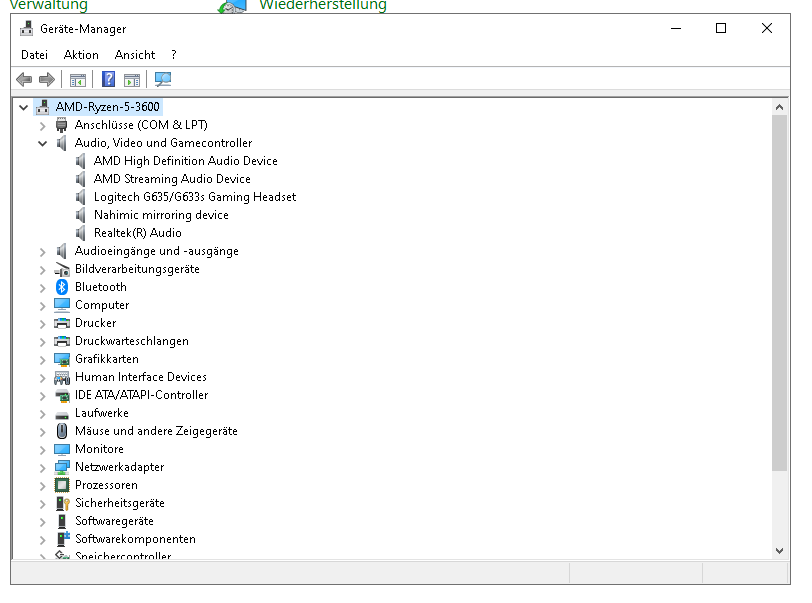Screen dimensions: 812x603
Task: Maximize the Geräte-Manager window
Action: coord(721,28)
